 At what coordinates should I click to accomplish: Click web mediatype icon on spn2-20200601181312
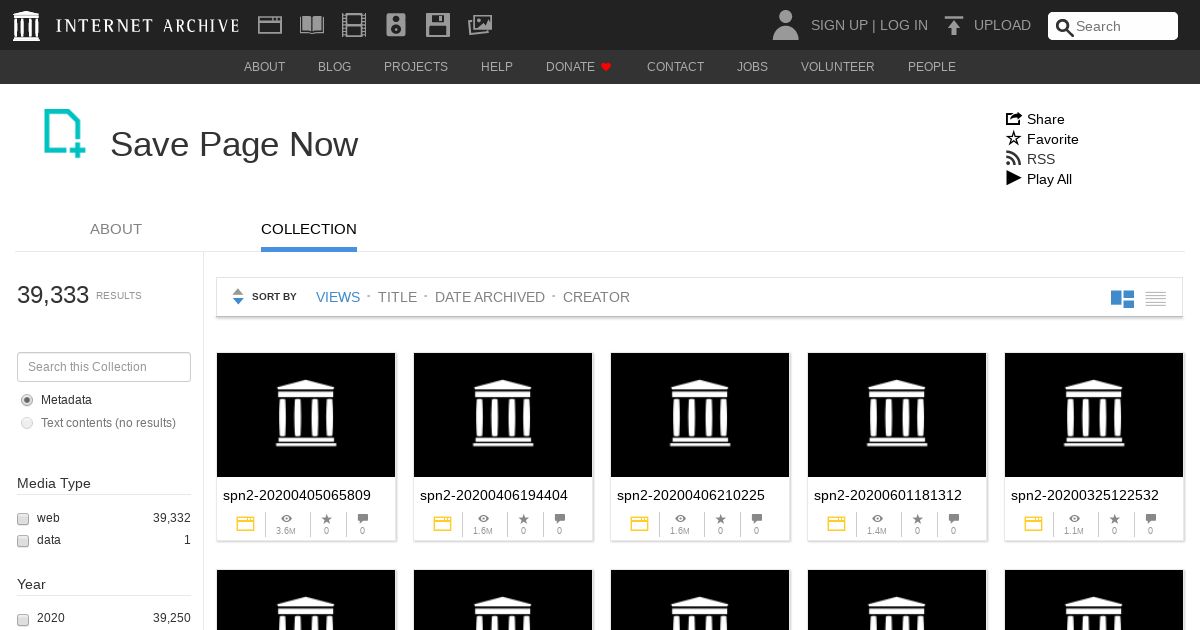coord(837,523)
